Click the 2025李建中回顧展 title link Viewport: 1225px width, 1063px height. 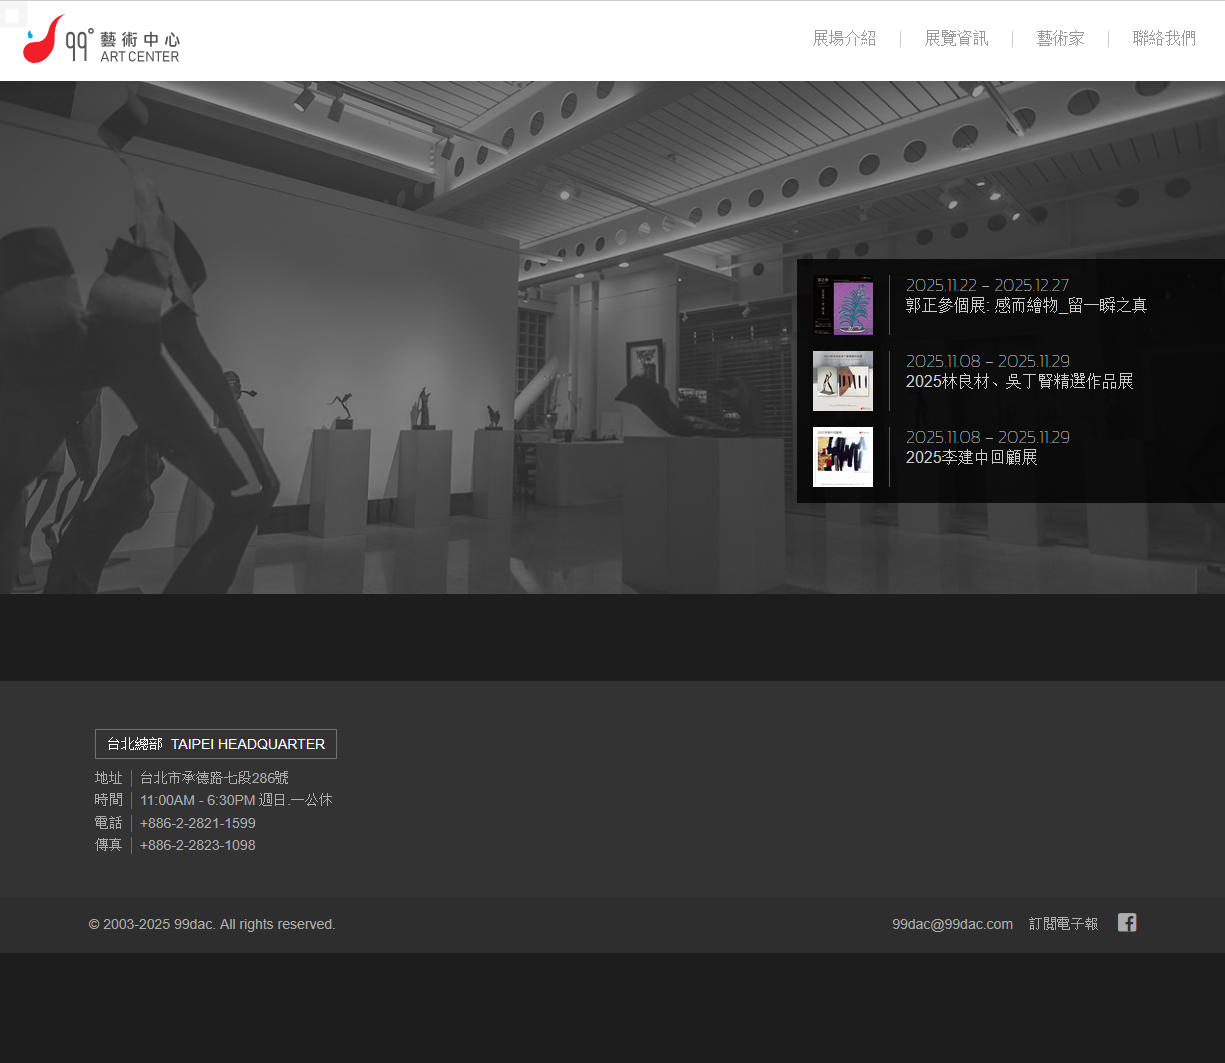point(971,458)
